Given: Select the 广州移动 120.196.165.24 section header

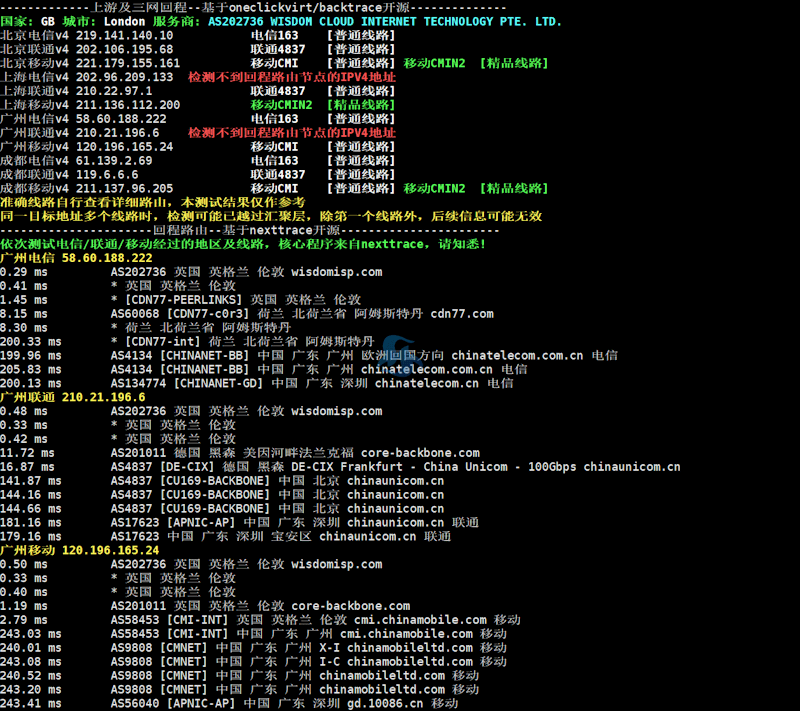Looking at the screenshot, I should (x=79, y=550).
